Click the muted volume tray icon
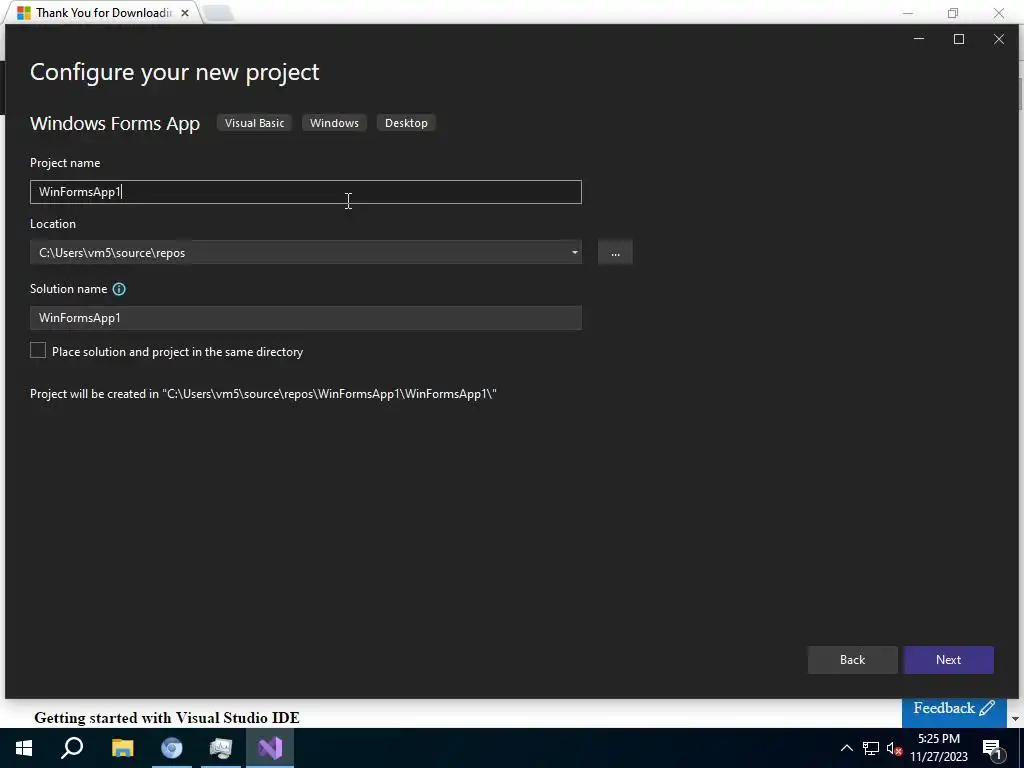Viewport: 1024px width, 768px height. pos(894,748)
